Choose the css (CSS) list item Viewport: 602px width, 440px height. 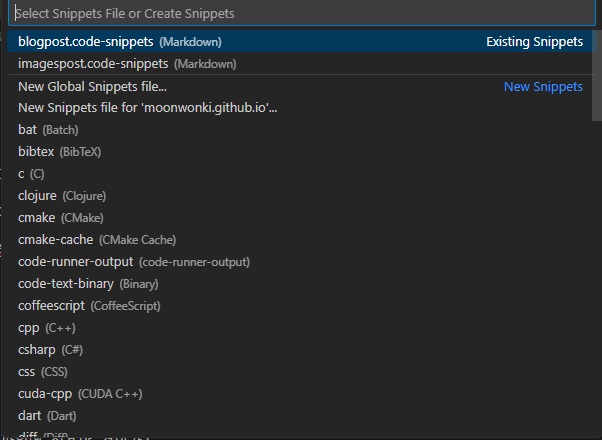(x=43, y=372)
